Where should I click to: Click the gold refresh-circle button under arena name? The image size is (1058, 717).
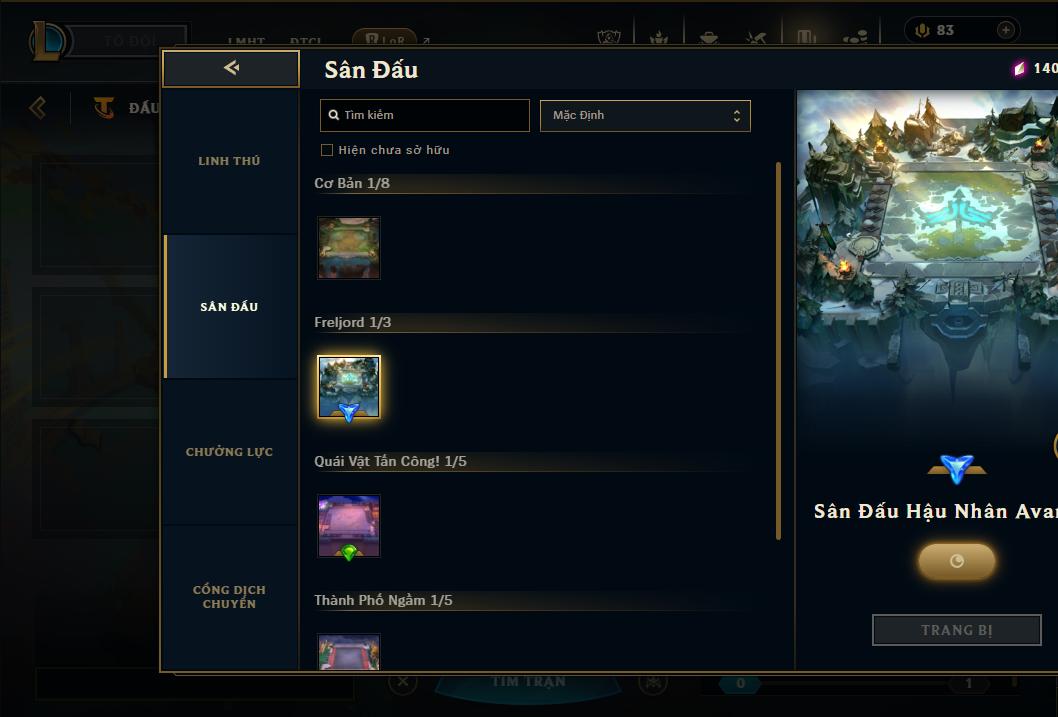956,561
